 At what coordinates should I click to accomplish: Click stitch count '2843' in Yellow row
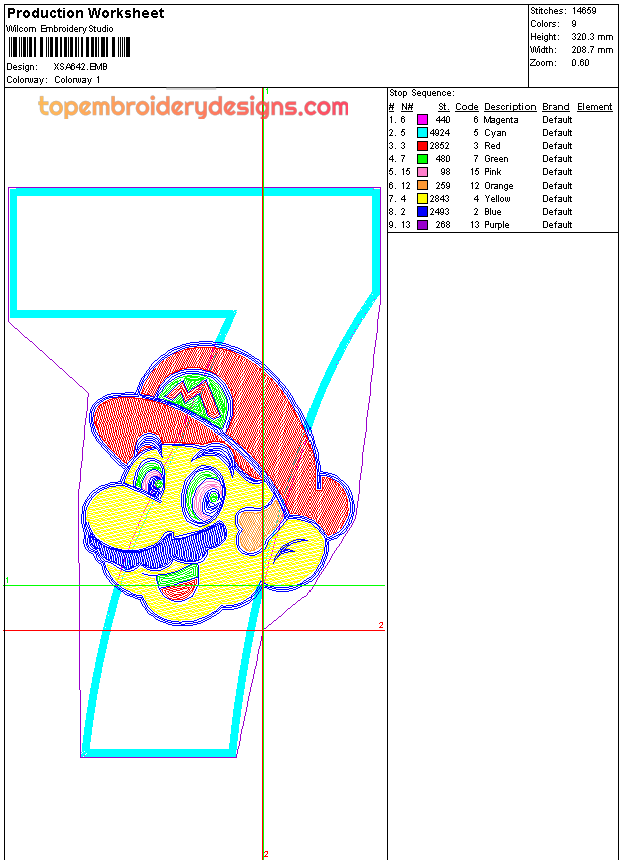coord(439,199)
